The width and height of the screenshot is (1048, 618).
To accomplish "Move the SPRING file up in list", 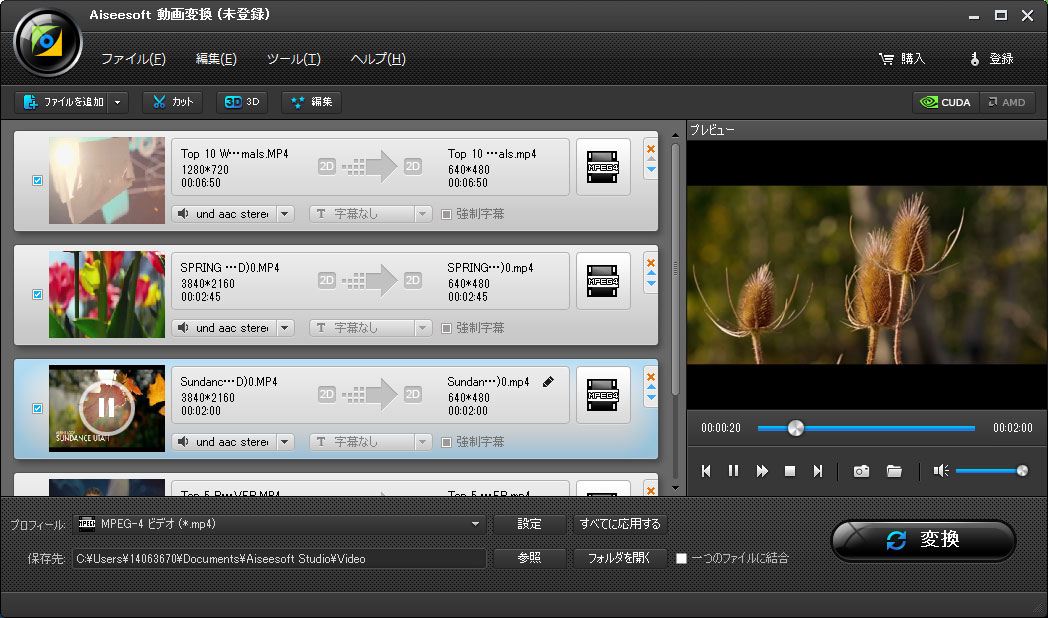I will point(651,273).
